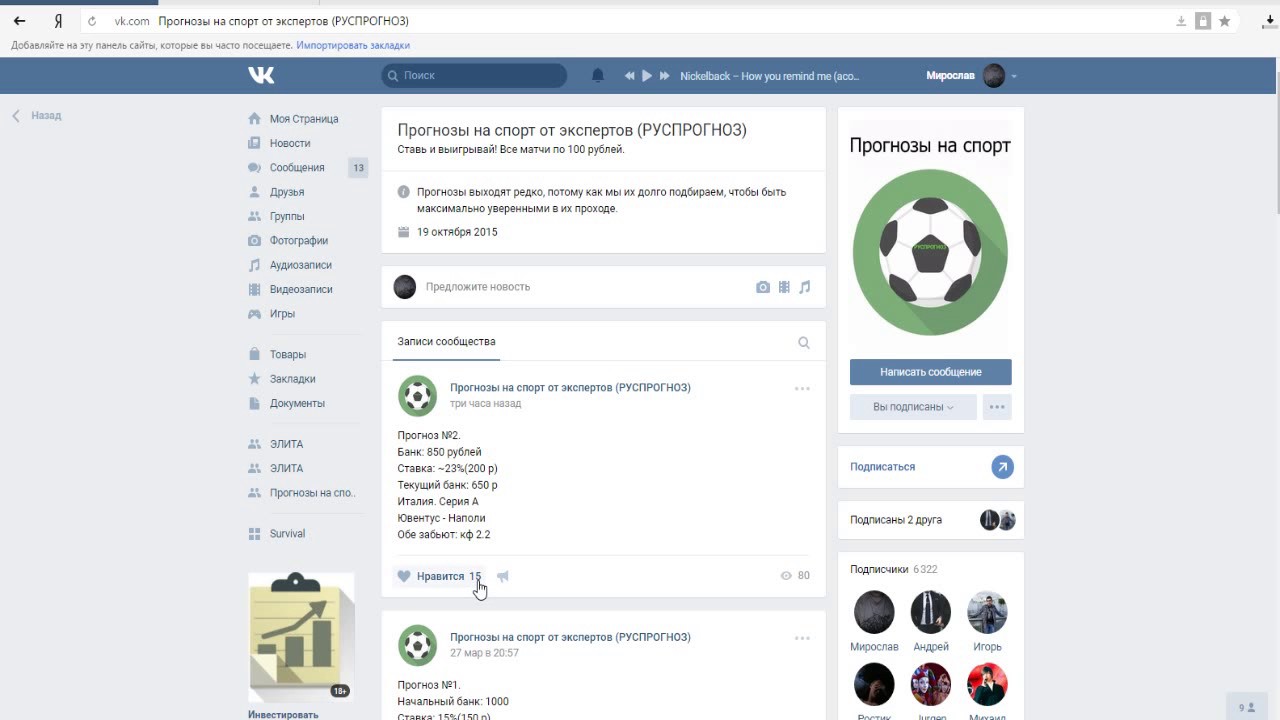Click the views eye icon showing 80
Screen dimensions: 1280x720
pyautogui.click(x=786, y=576)
